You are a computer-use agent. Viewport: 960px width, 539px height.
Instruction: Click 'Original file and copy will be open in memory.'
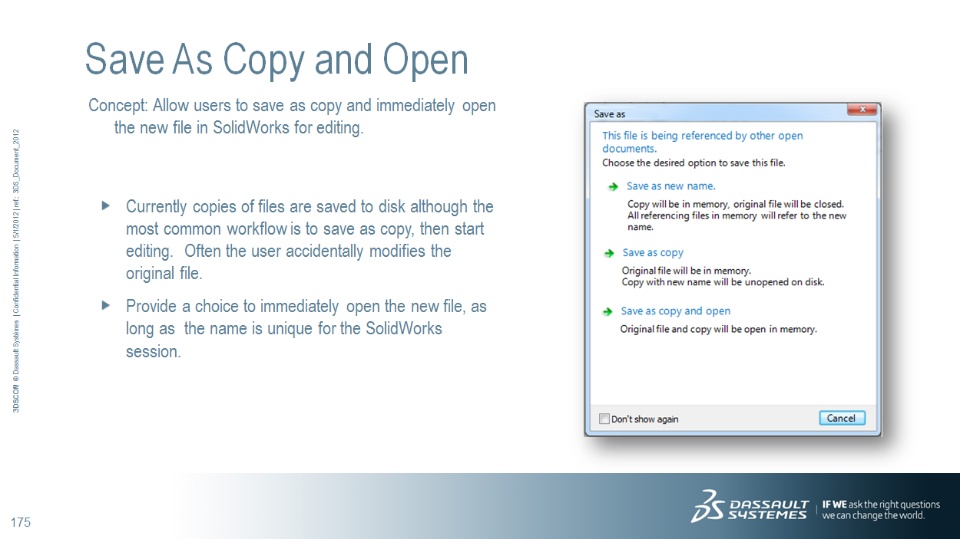[718, 330]
